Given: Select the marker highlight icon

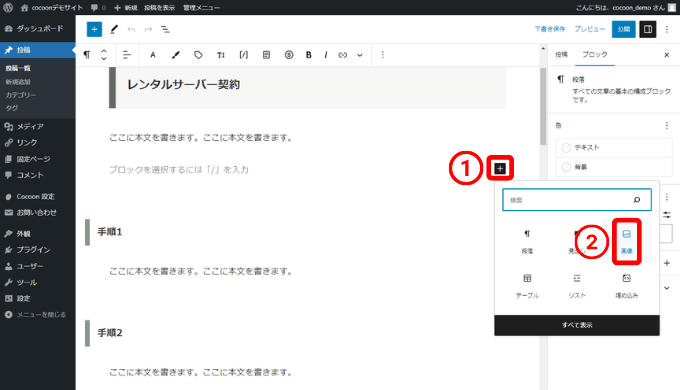Looking at the screenshot, I should point(176,55).
